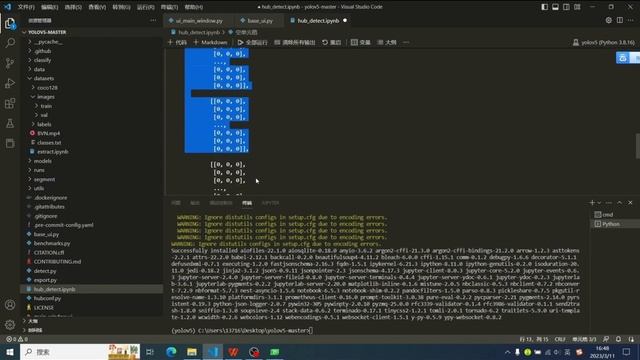This screenshot has width=640, height=360.
Task: Open the Terminal menu in menu bar
Action: pos(169,7)
